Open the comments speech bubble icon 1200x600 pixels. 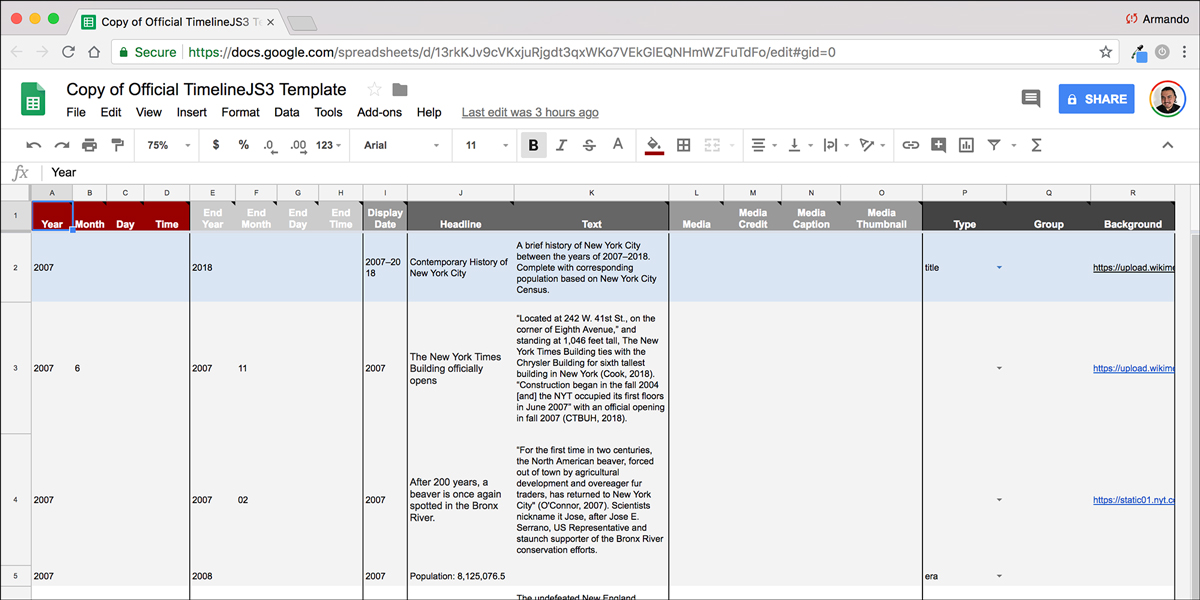[1030, 98]
